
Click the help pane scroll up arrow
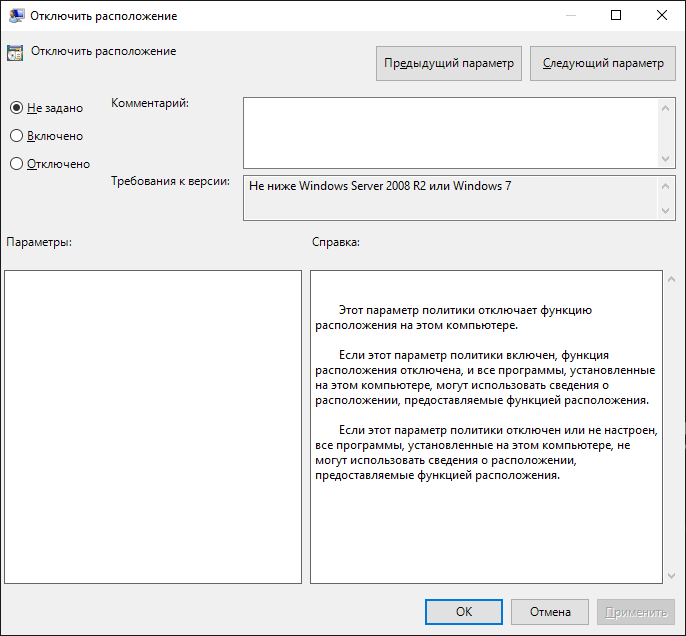tap(672, 279)
